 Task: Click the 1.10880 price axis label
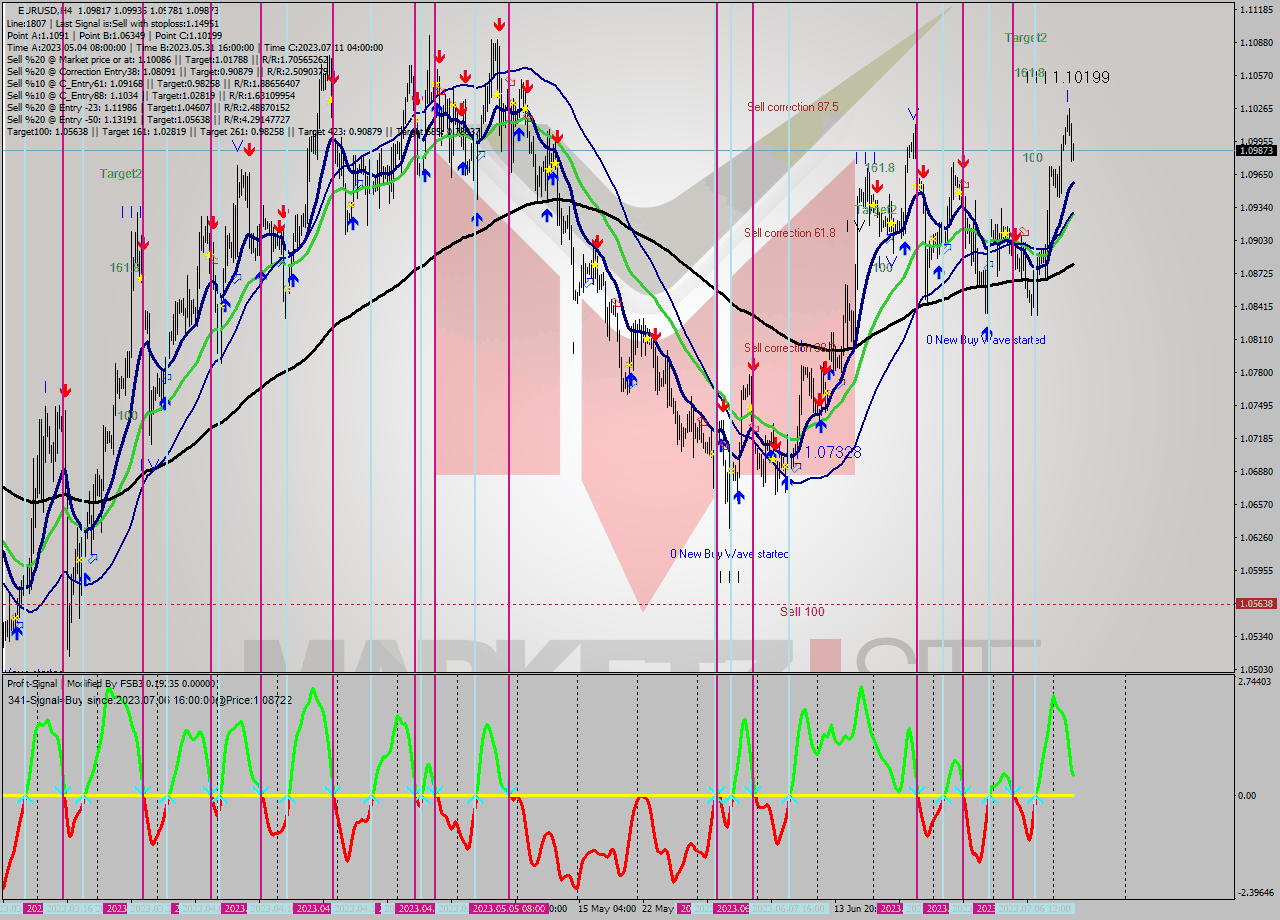(x=1256, y=43)
